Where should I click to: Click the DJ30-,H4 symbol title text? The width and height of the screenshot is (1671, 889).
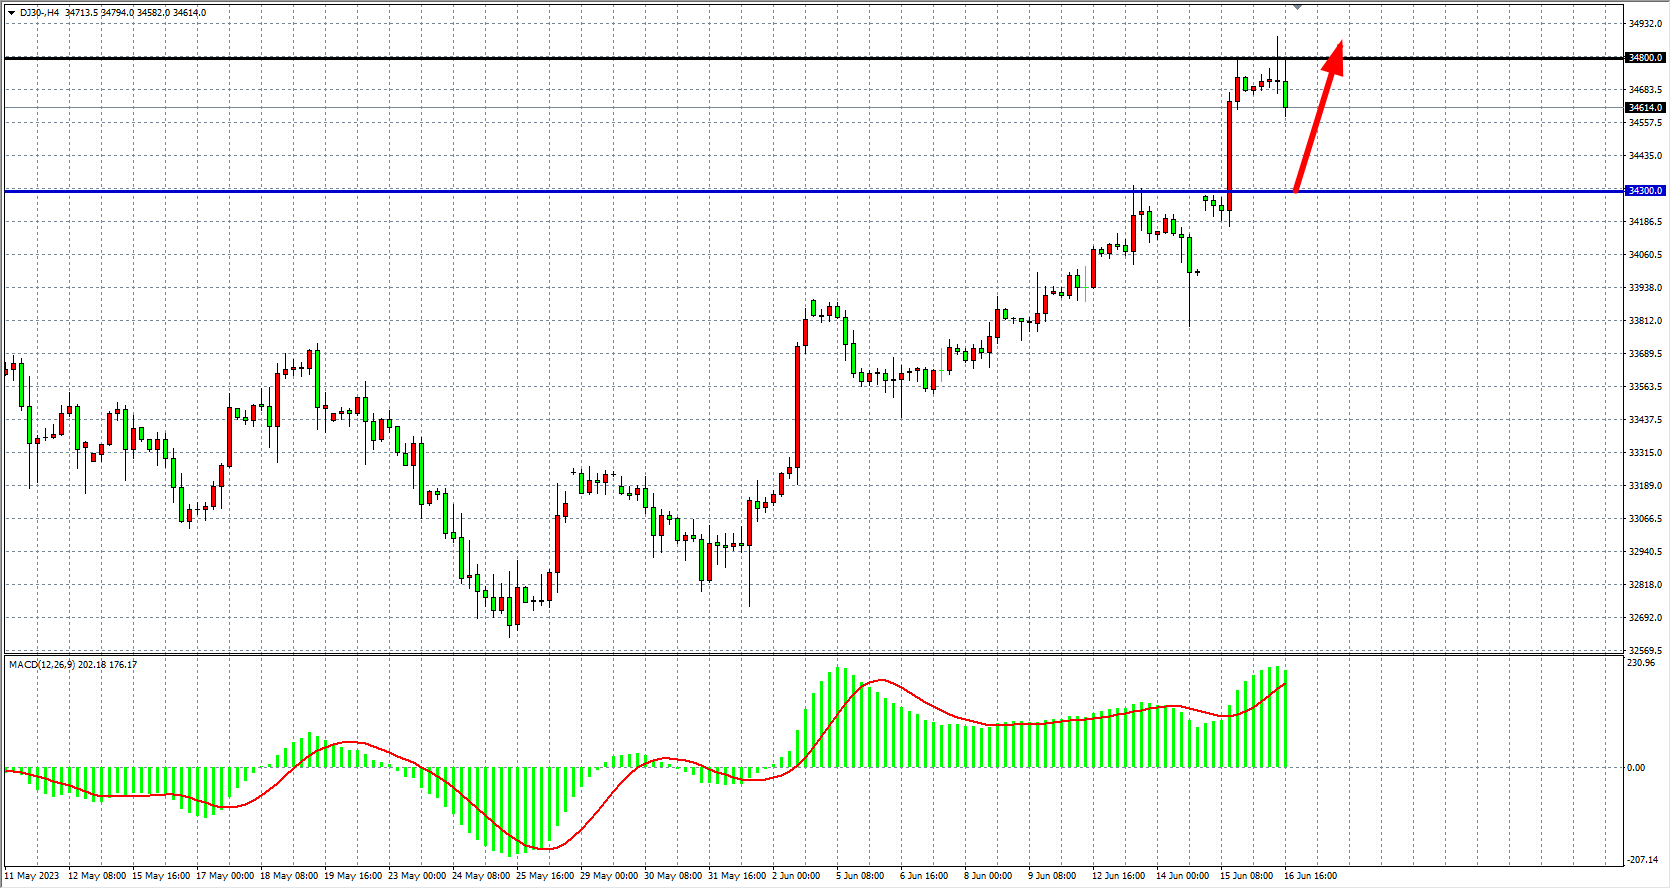pyautogui.click(x=39, y=13)
